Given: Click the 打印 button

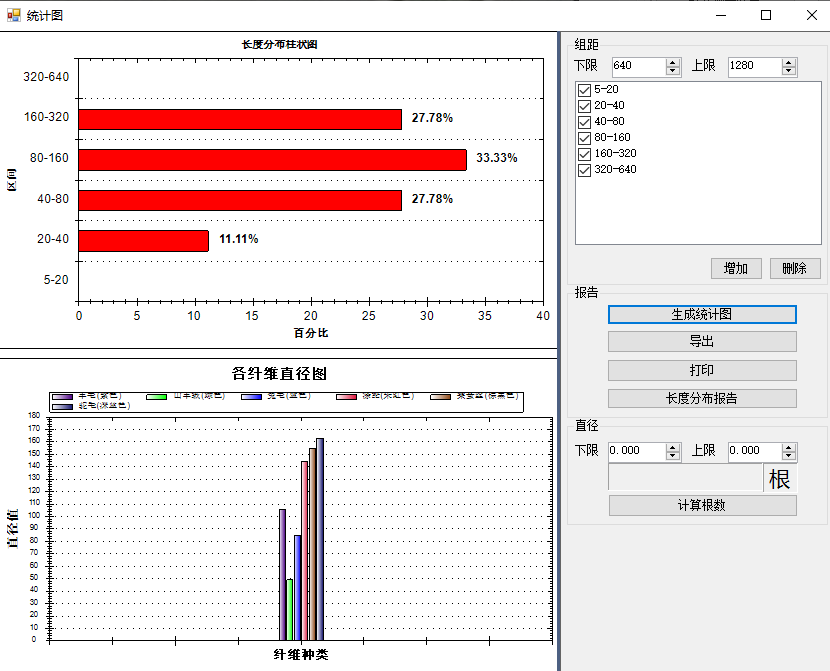Looking at the screenshot, I should pyautogui.click(x=702, y=370).
